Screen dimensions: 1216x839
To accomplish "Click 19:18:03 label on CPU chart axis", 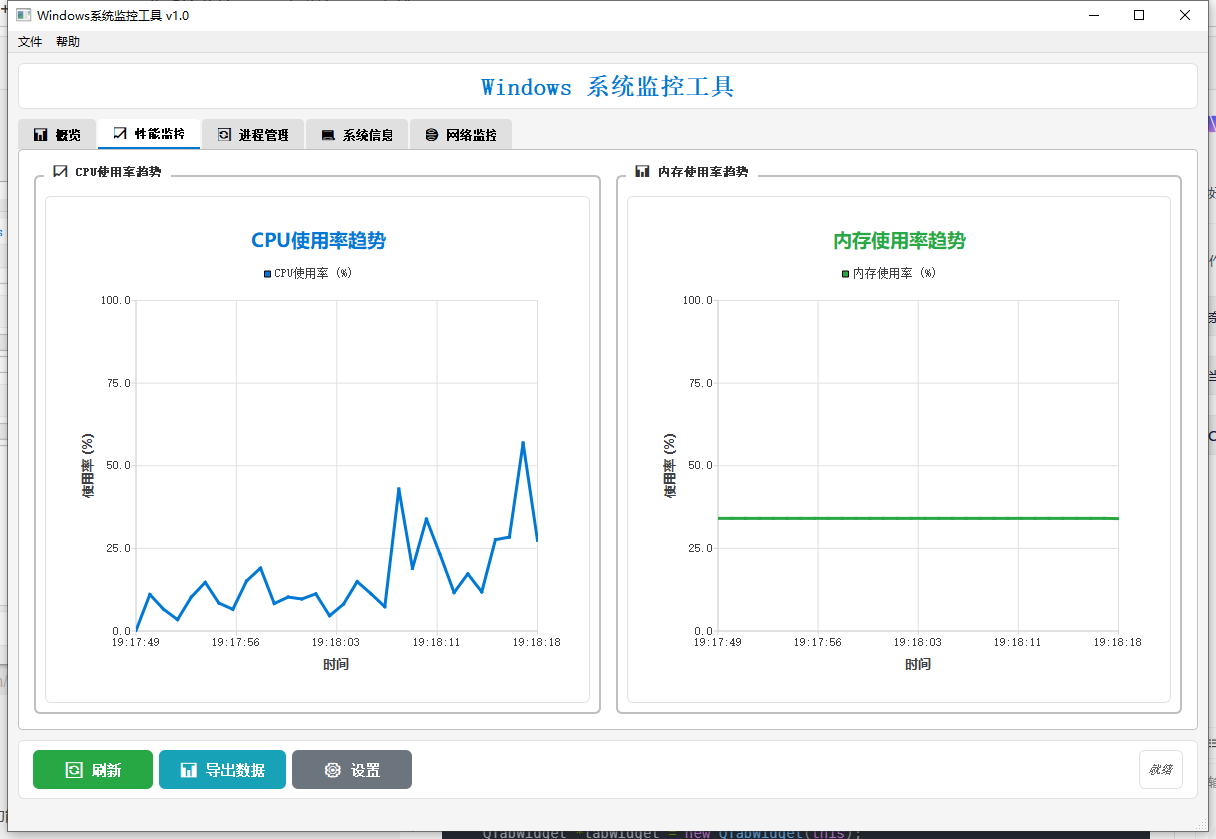I will point(335,643).
